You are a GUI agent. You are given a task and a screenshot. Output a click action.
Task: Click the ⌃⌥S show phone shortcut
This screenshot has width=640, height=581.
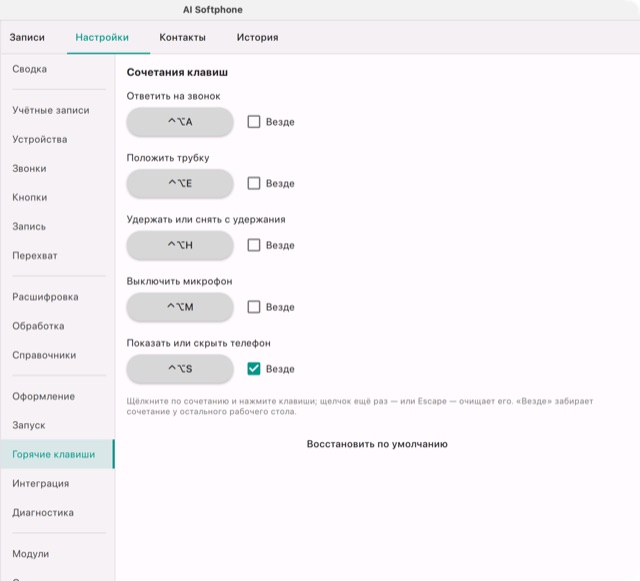(x=180, y=369)
